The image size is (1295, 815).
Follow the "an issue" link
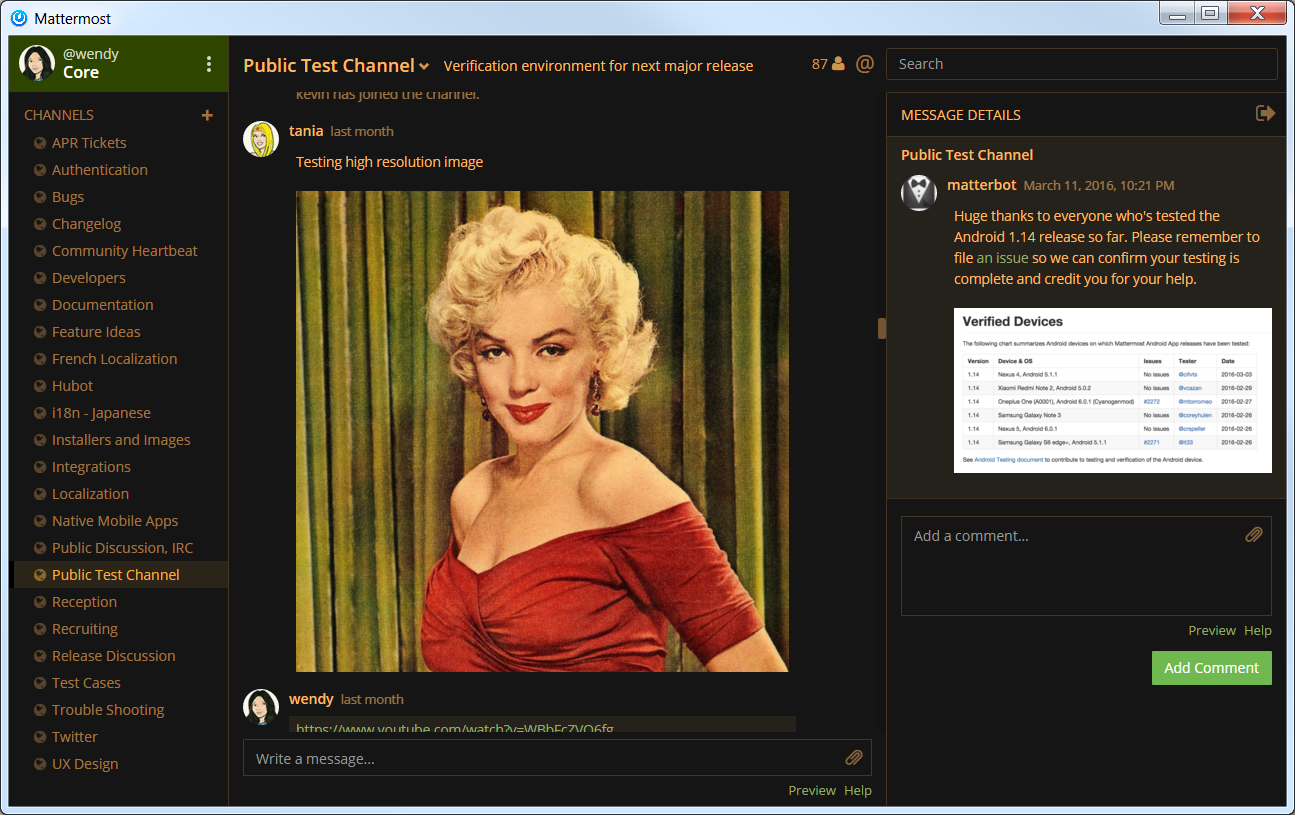[1003, 258]
